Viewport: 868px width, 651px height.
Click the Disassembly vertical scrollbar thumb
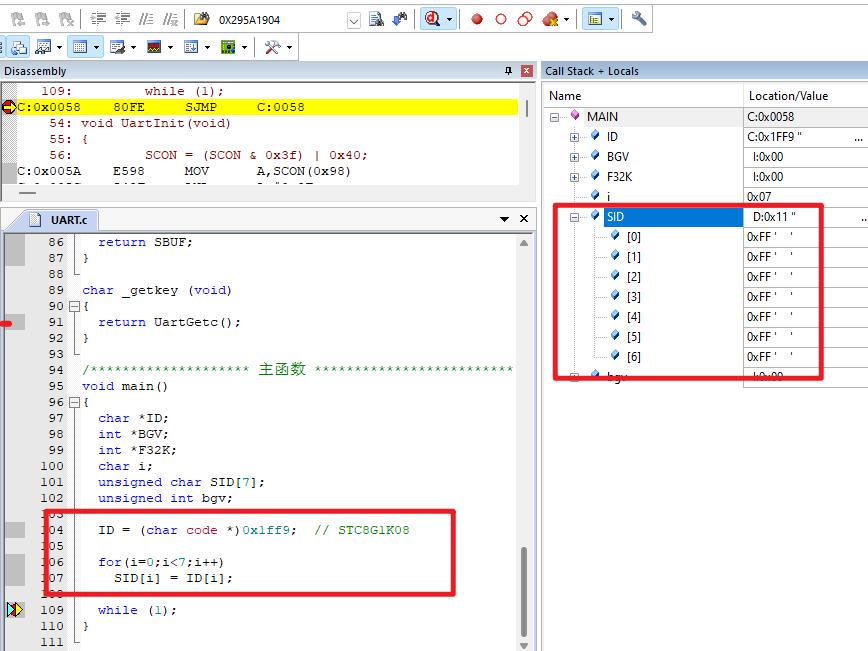coord(526,108)
